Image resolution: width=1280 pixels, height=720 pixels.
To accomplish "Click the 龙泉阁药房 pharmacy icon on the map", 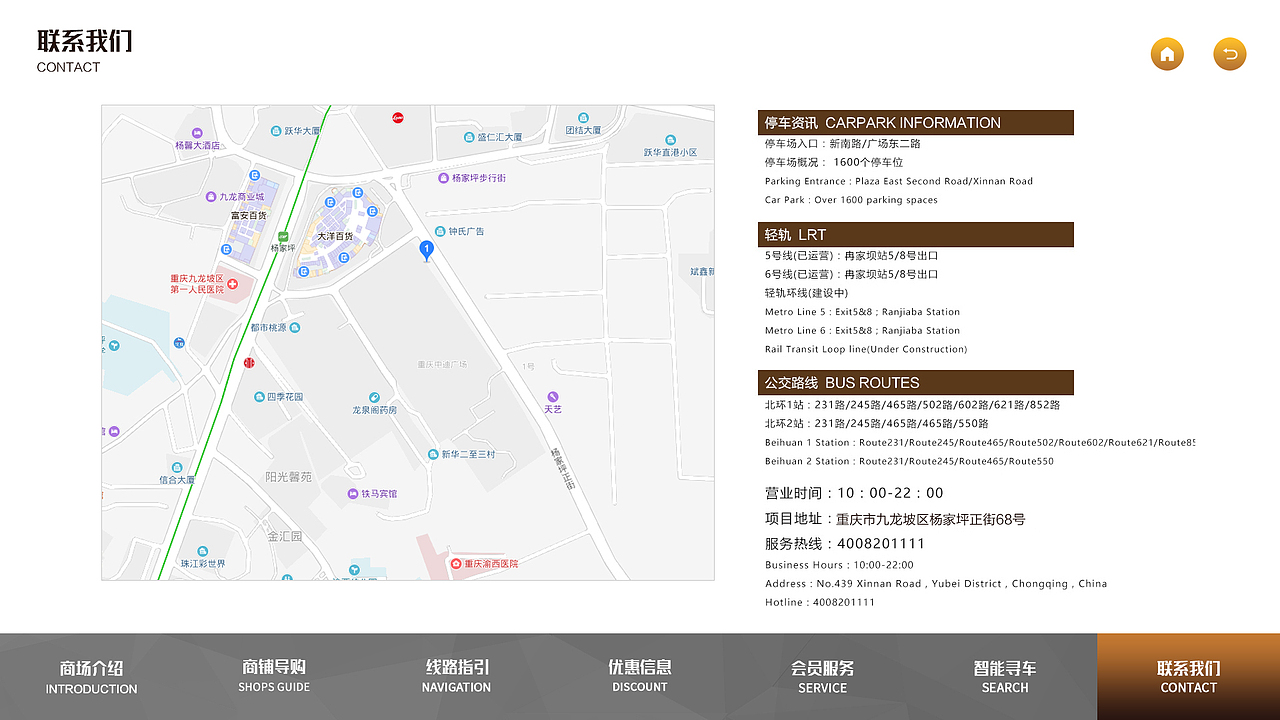I will click(x=375, y=396).
